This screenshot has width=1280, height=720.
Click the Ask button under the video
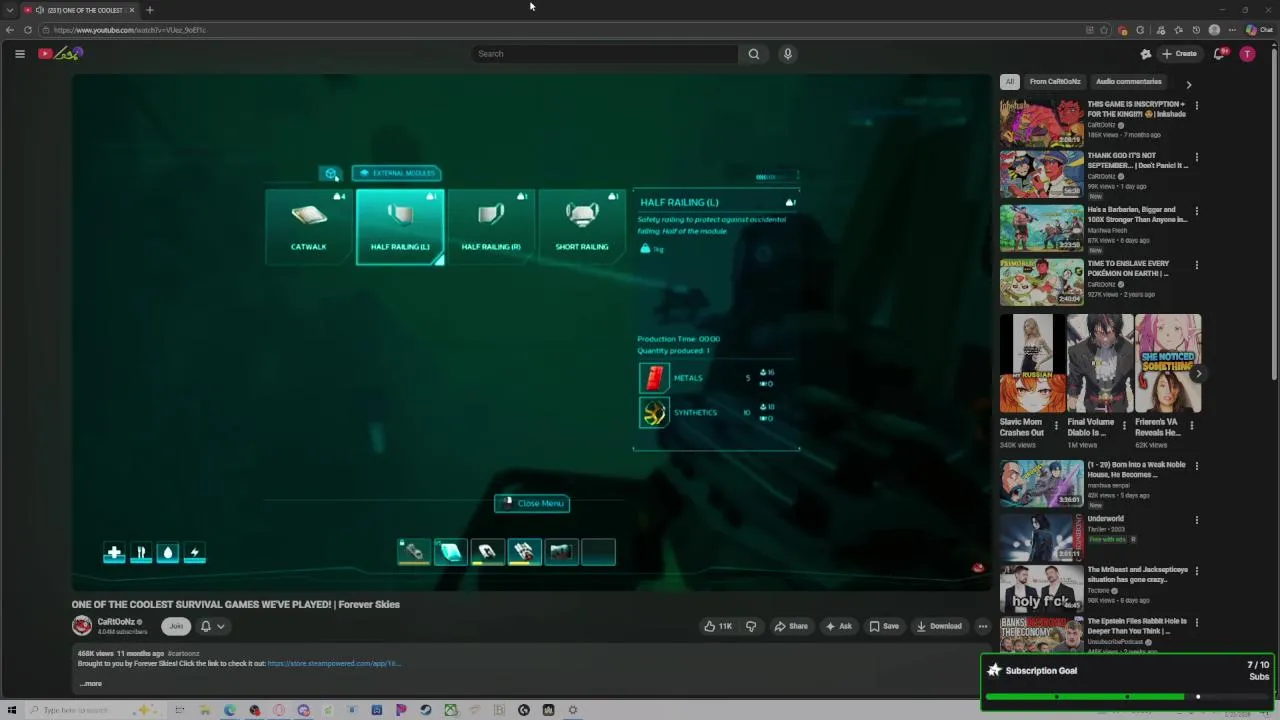[x=838, y=626]
